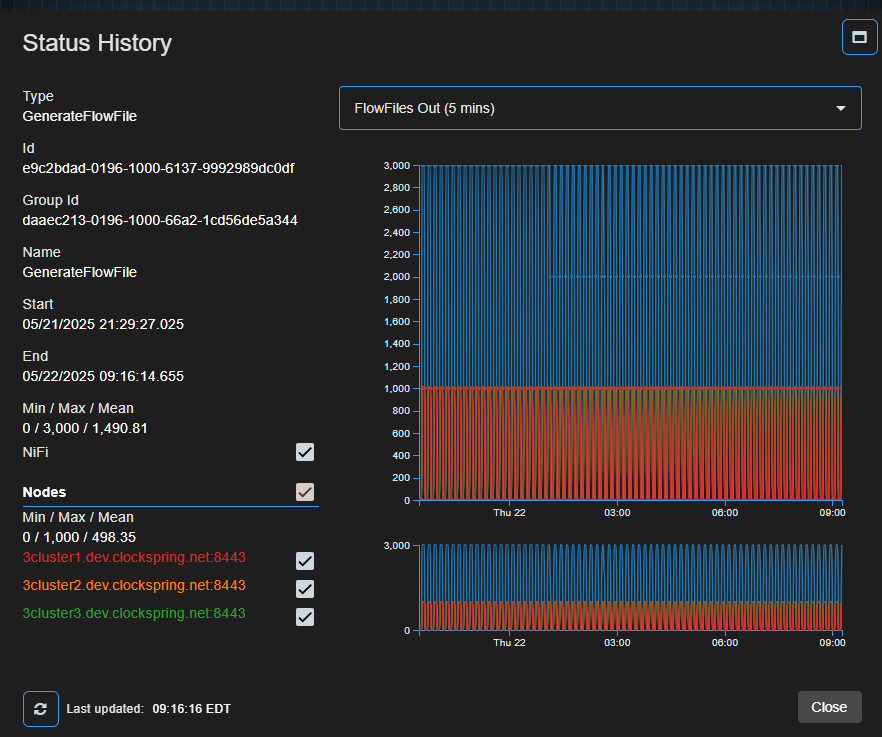Open the FlowFiles Out metric selector
The height and width of the screenshot is (737, 882).
(x=600, y=108)
